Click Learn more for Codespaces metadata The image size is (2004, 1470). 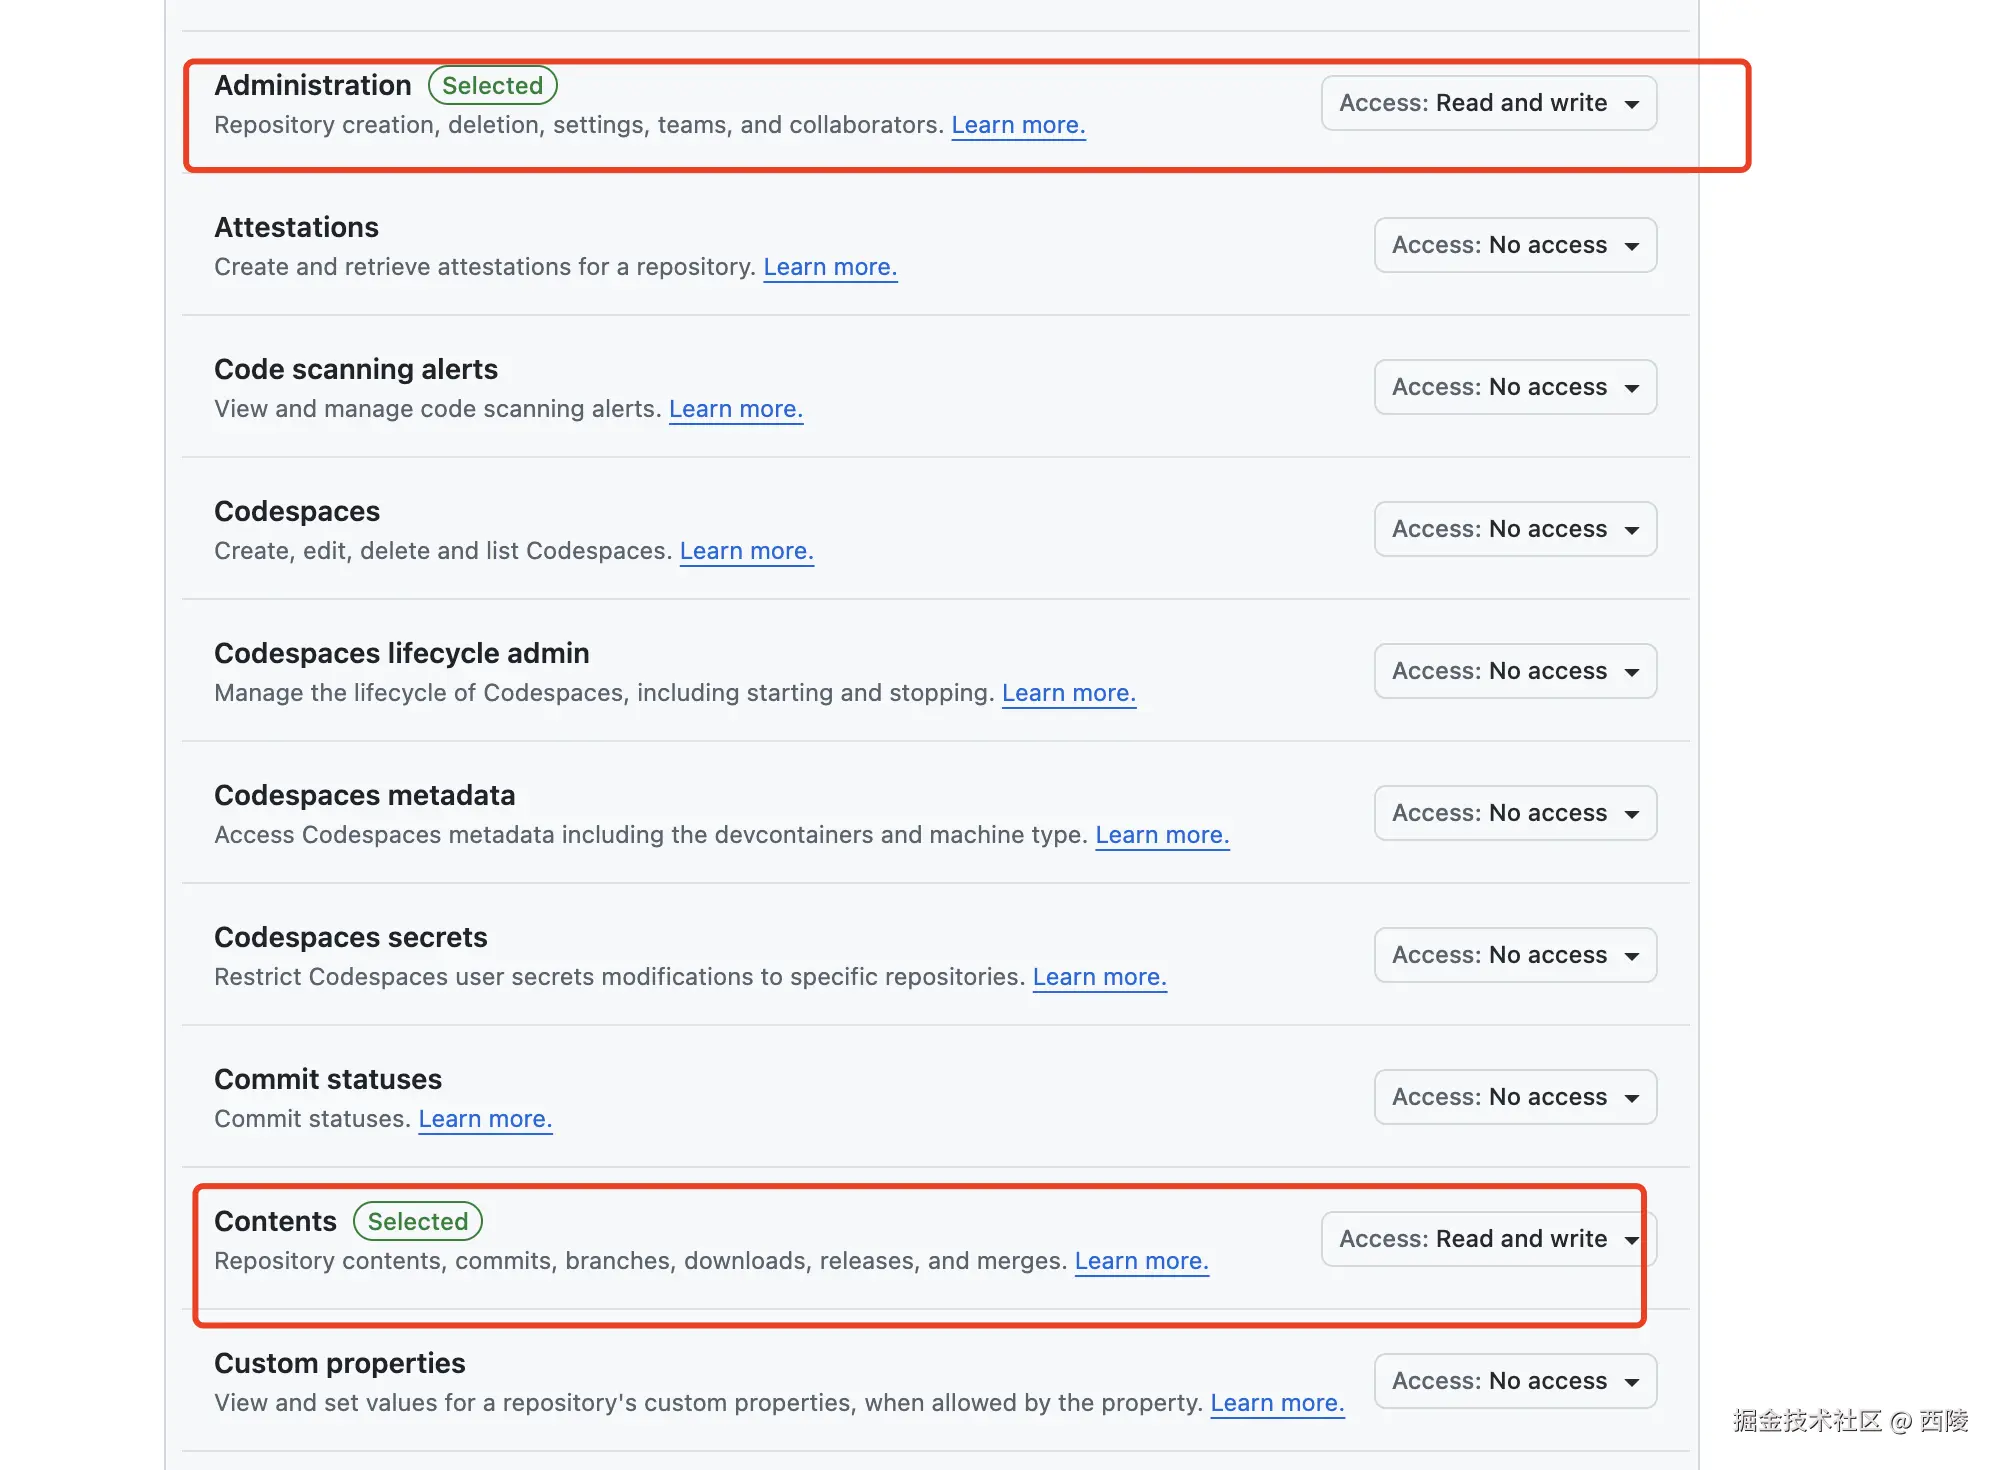point(1161,835)
